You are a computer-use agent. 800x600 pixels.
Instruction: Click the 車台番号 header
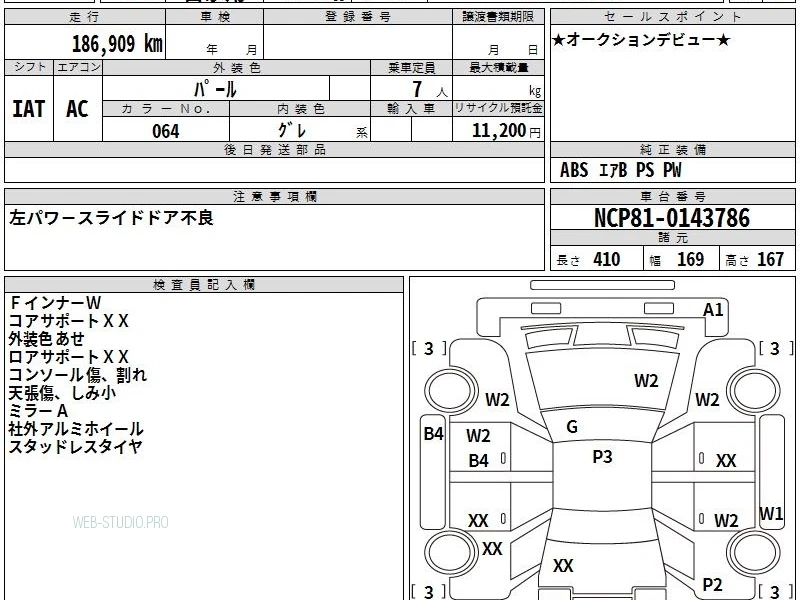(672, 197)
